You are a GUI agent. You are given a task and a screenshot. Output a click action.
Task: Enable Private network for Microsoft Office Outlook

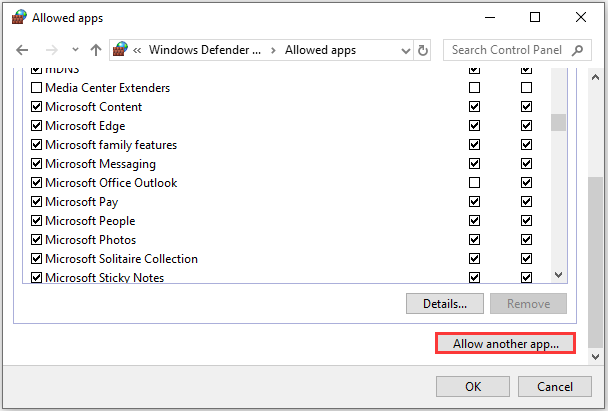[x=474, y=183]
